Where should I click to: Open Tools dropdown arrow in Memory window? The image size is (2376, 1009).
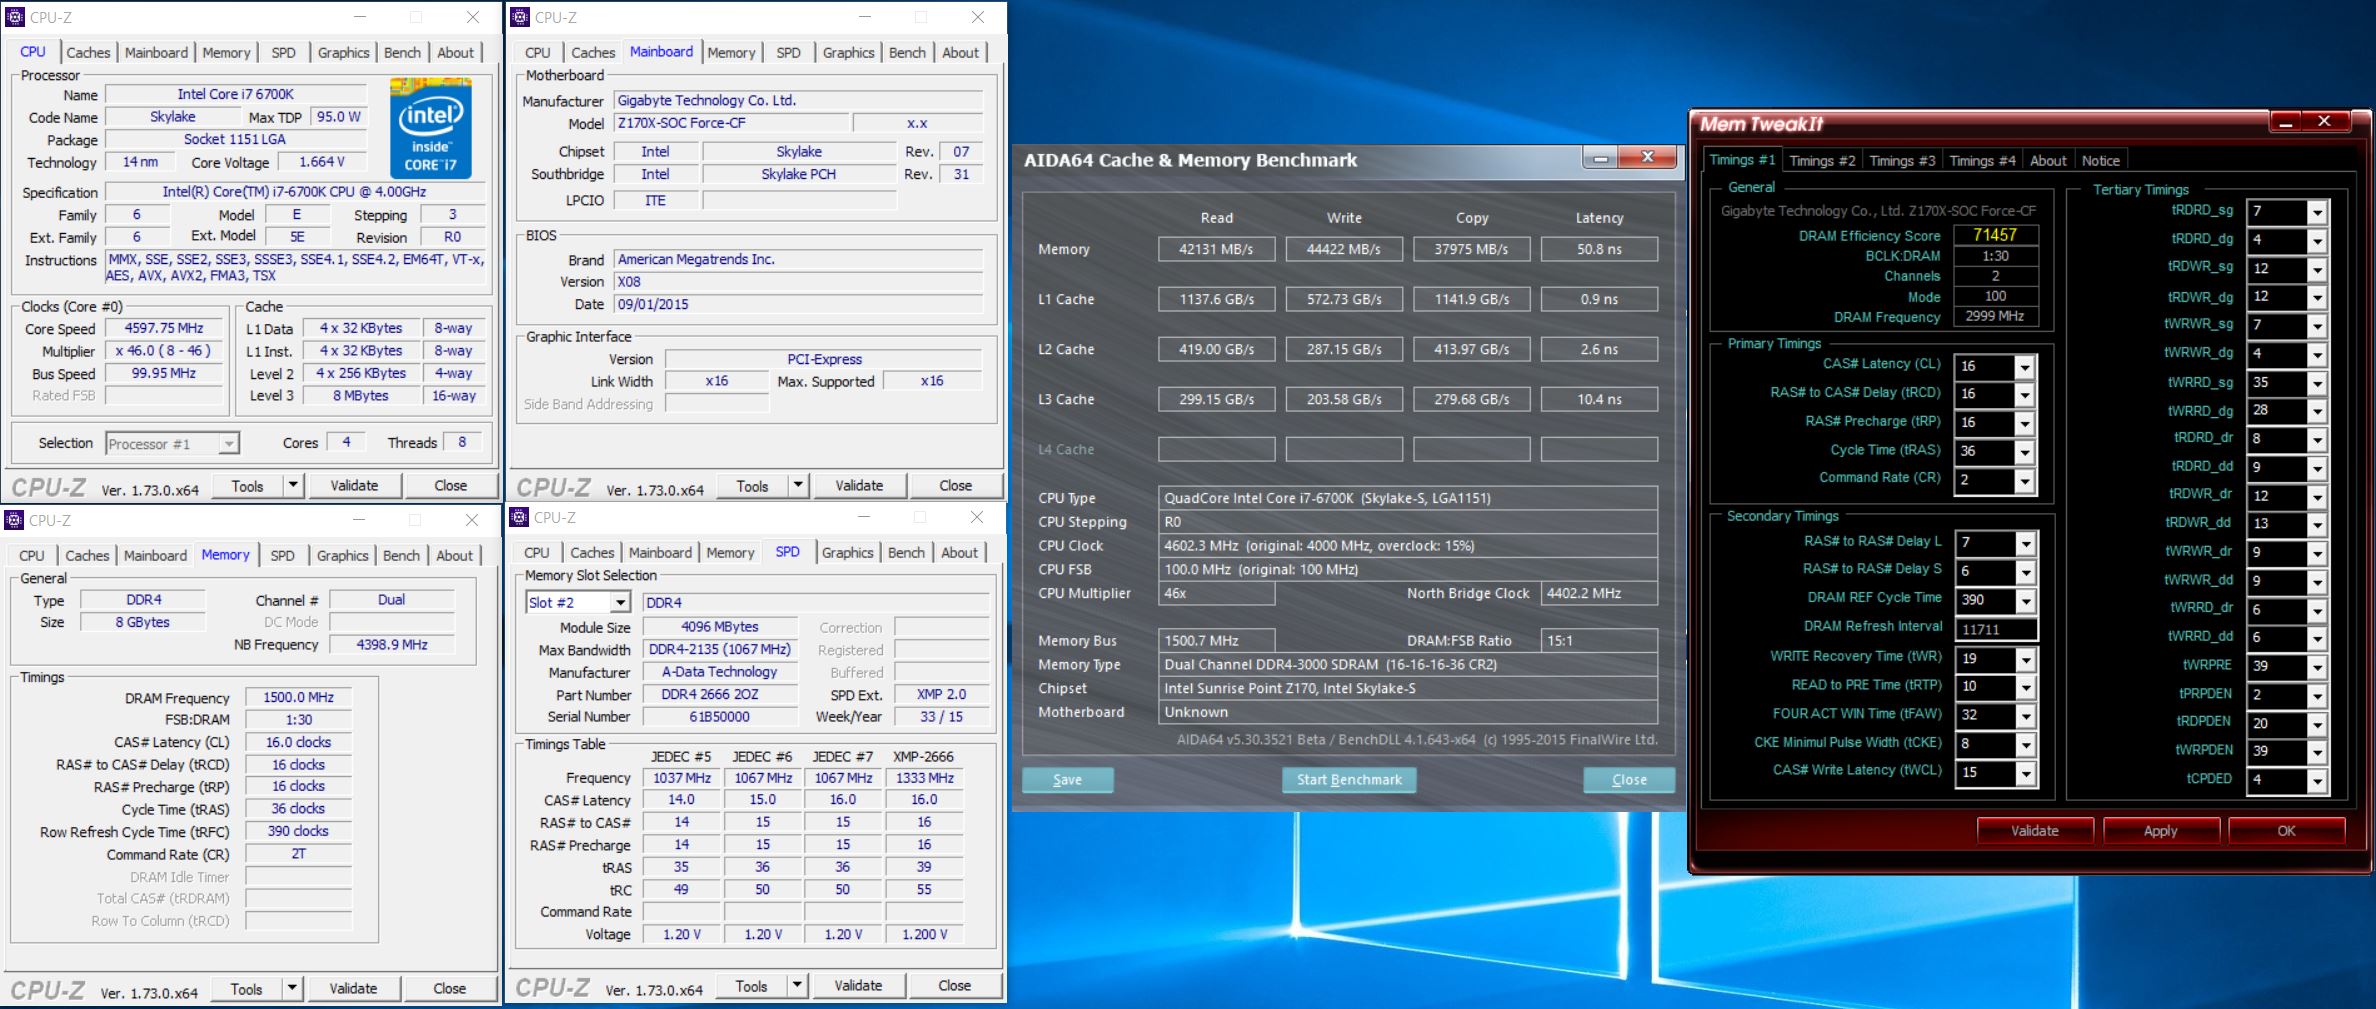[x=292, y=988]
